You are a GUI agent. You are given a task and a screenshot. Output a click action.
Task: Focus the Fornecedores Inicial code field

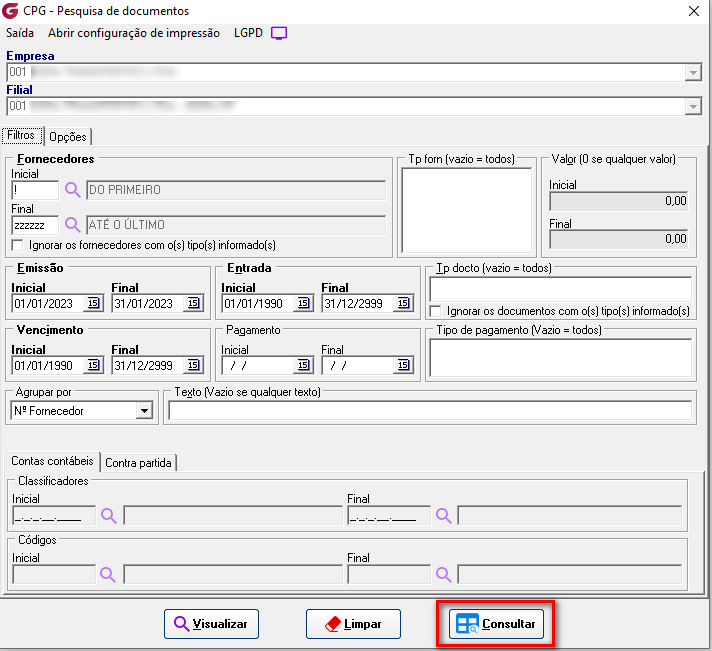35,190
